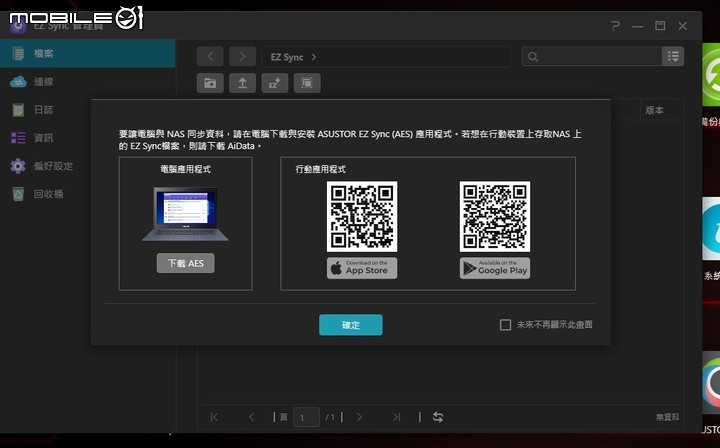This screenshot has height=448, width=720.
Task: Click the select-all toolbar icon
Action: pos(307,83)
